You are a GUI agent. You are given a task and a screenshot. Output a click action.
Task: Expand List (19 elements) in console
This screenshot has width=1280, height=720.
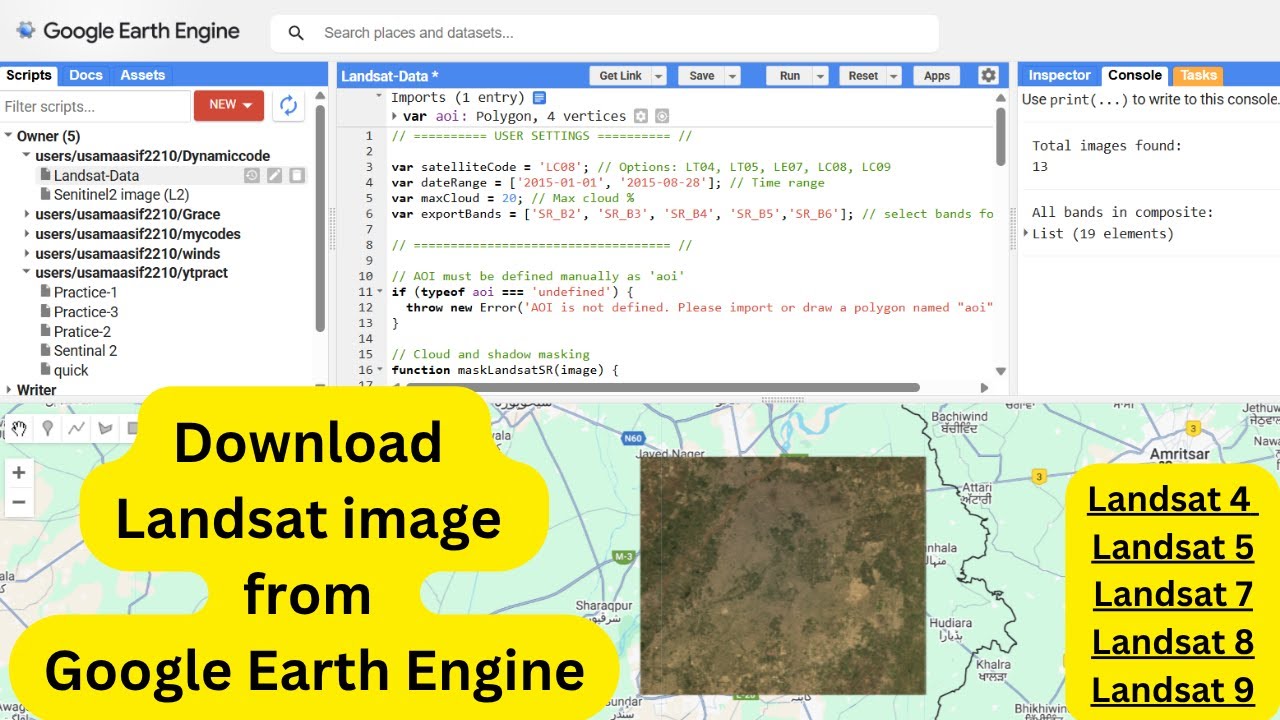point(1026,233)
